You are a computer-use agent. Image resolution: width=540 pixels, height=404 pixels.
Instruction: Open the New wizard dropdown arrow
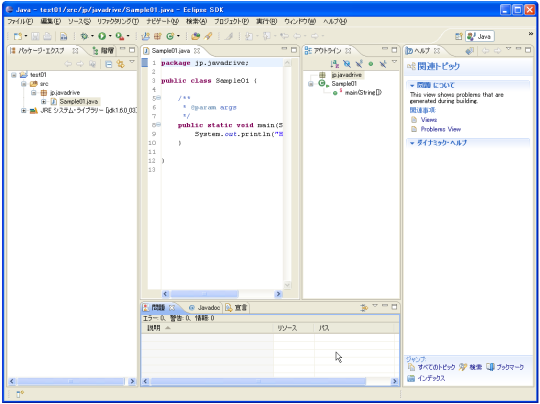tap(26, 36)
